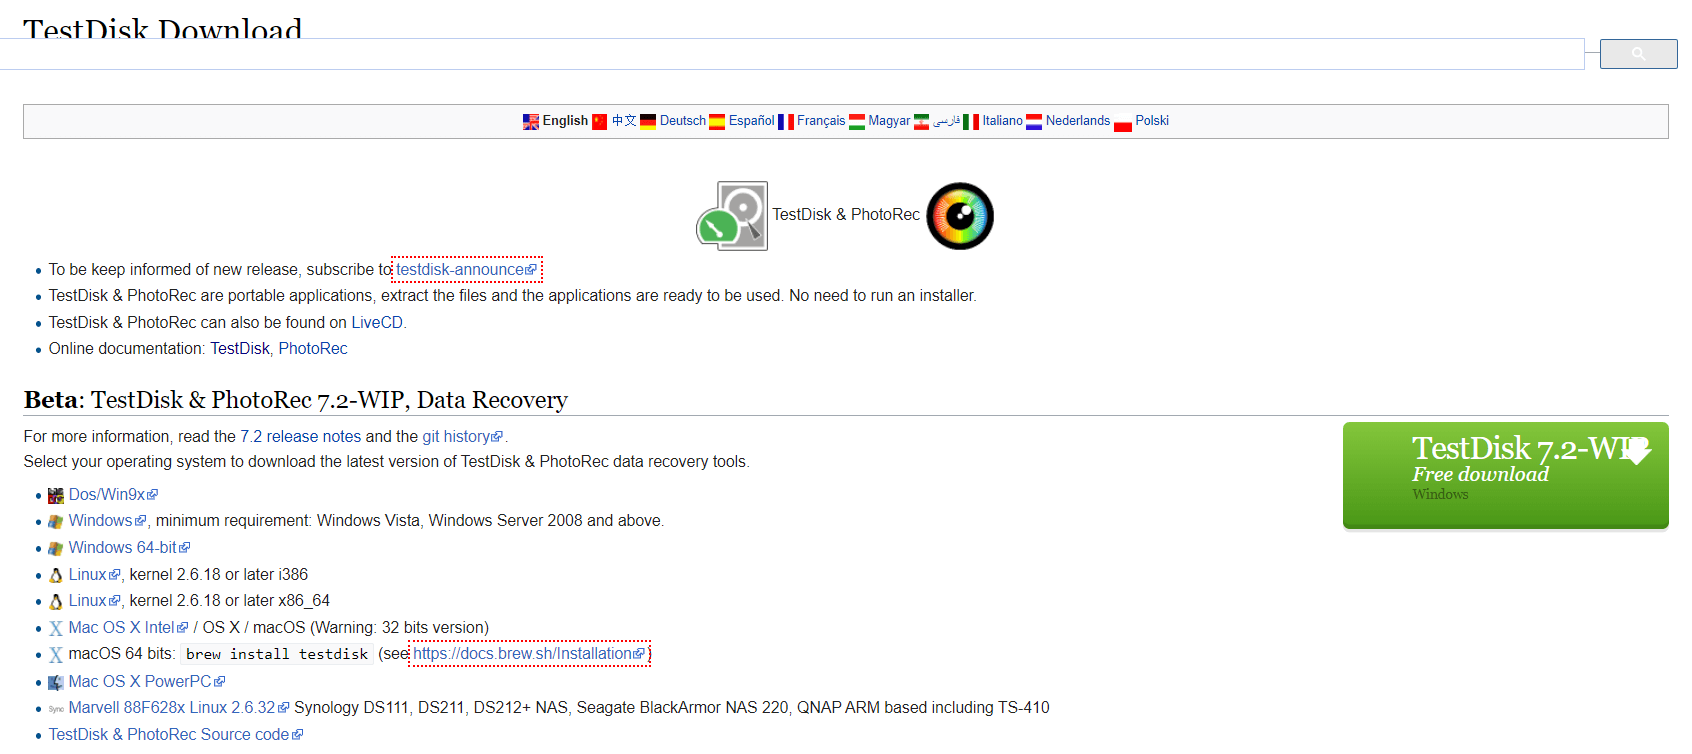
Task: Switch language to Nederlands
Action: point(1078,121)
